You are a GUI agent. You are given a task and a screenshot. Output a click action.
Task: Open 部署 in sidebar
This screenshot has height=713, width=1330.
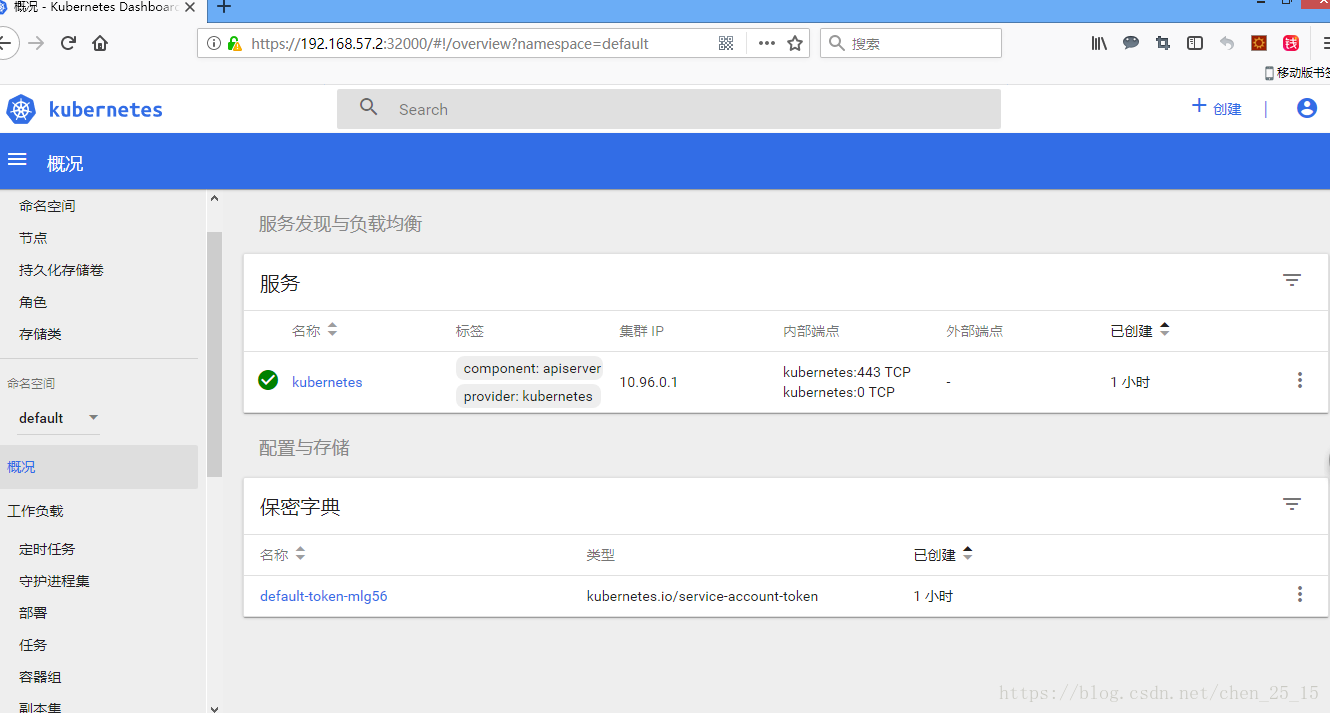33,613
